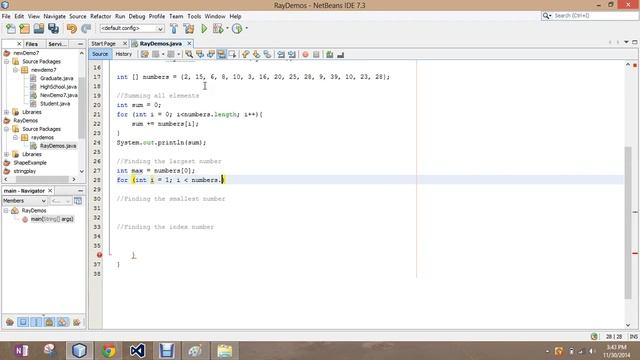Click Shift Line Right icon
This screenshot has width=640, height=360.
[x=292, y=54]
